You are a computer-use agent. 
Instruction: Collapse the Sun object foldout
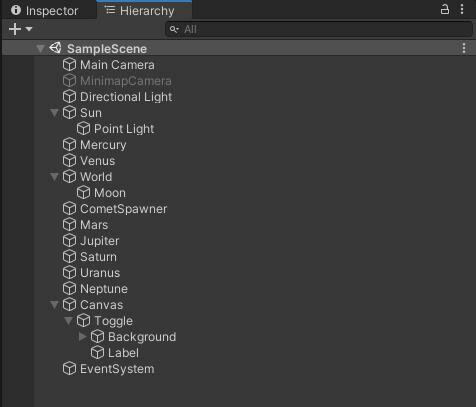pos(54,113)
